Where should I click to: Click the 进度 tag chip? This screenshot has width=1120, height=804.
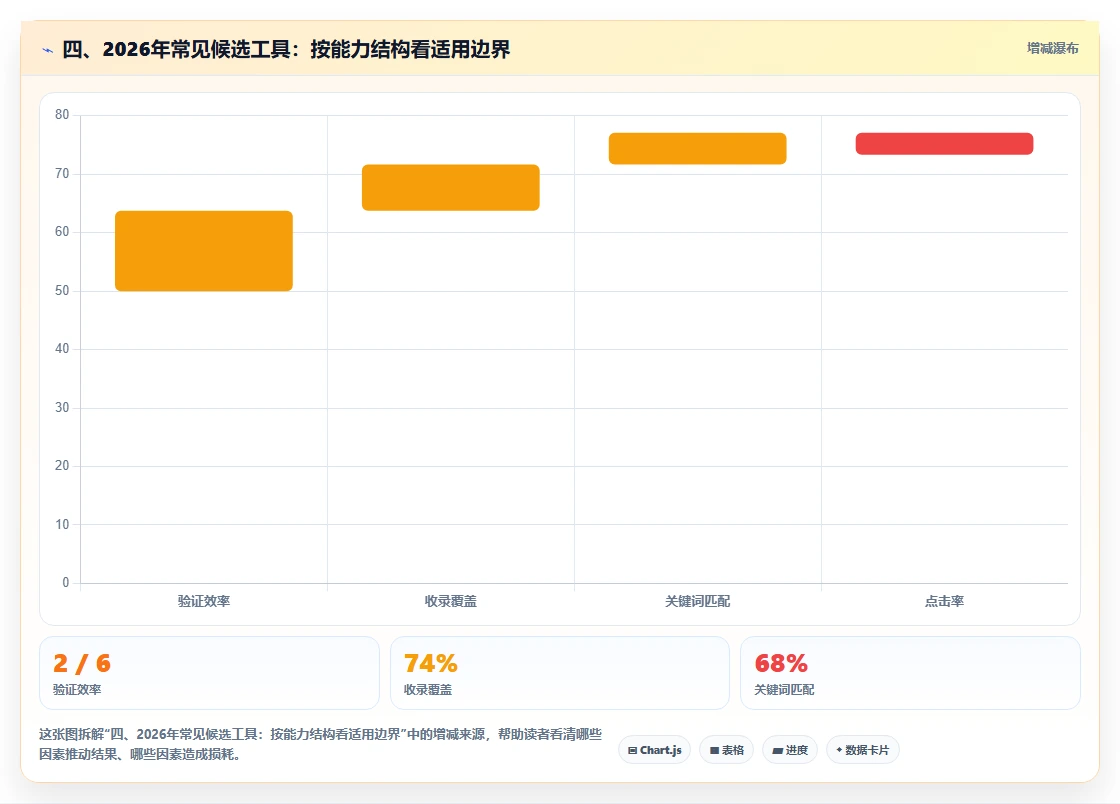point(790,750)
